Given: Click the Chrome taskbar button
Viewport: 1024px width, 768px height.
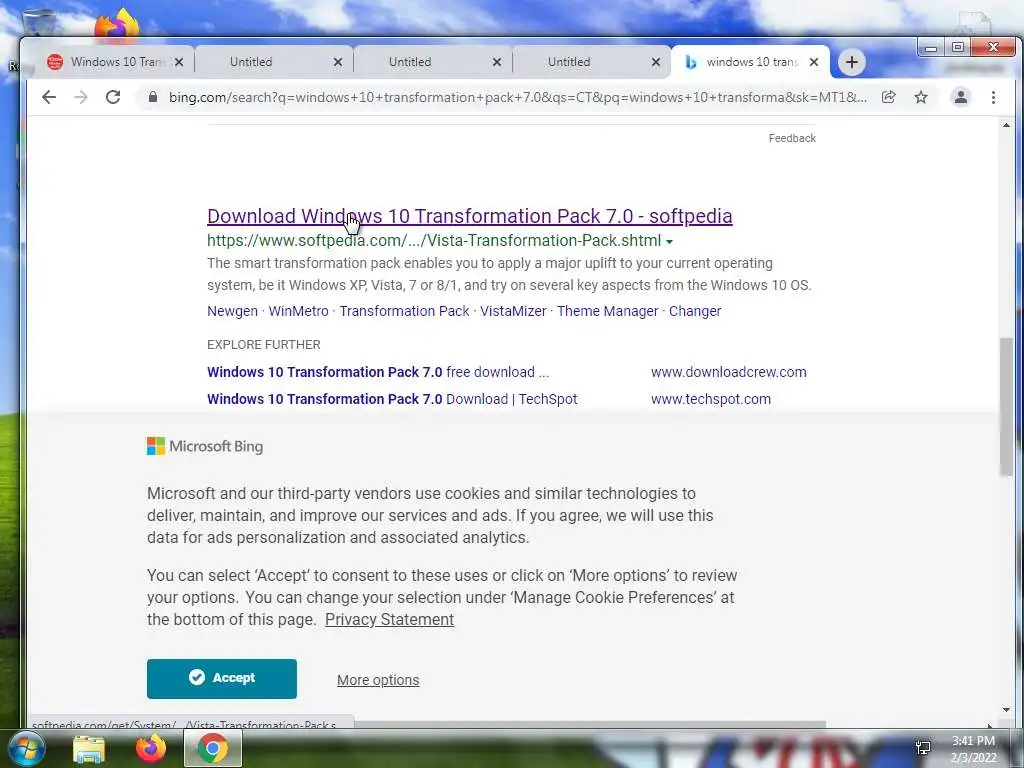Looking at the screenshot, I should pos(213,748).
